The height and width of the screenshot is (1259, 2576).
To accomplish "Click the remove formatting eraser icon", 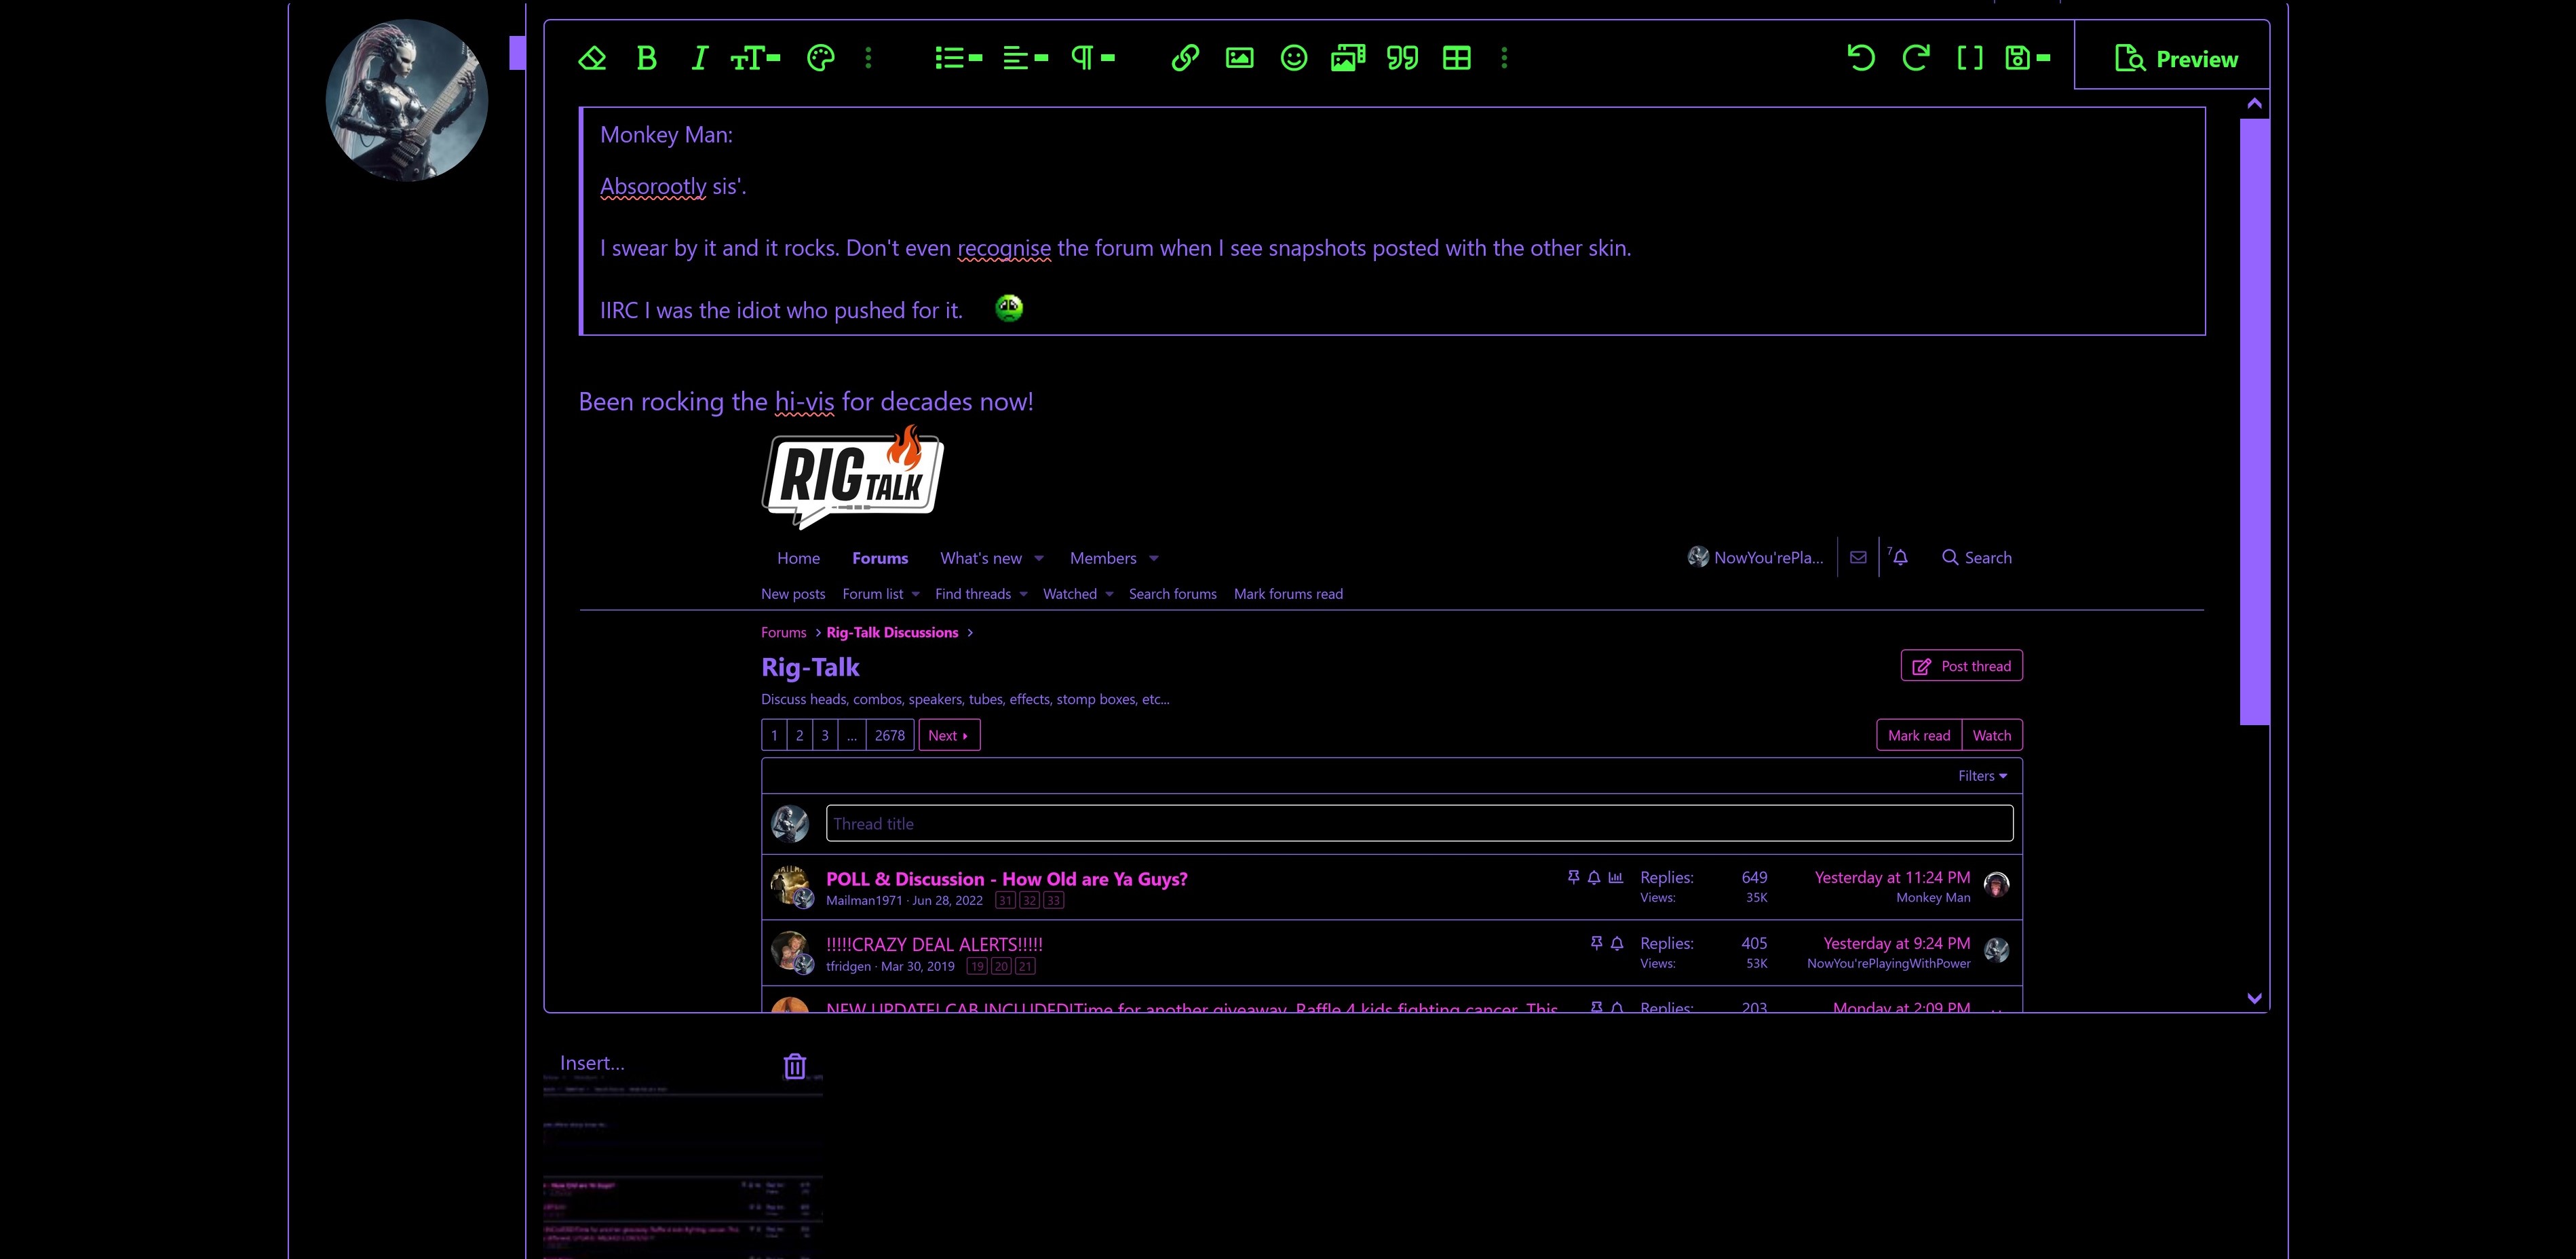I will (592, 58).
